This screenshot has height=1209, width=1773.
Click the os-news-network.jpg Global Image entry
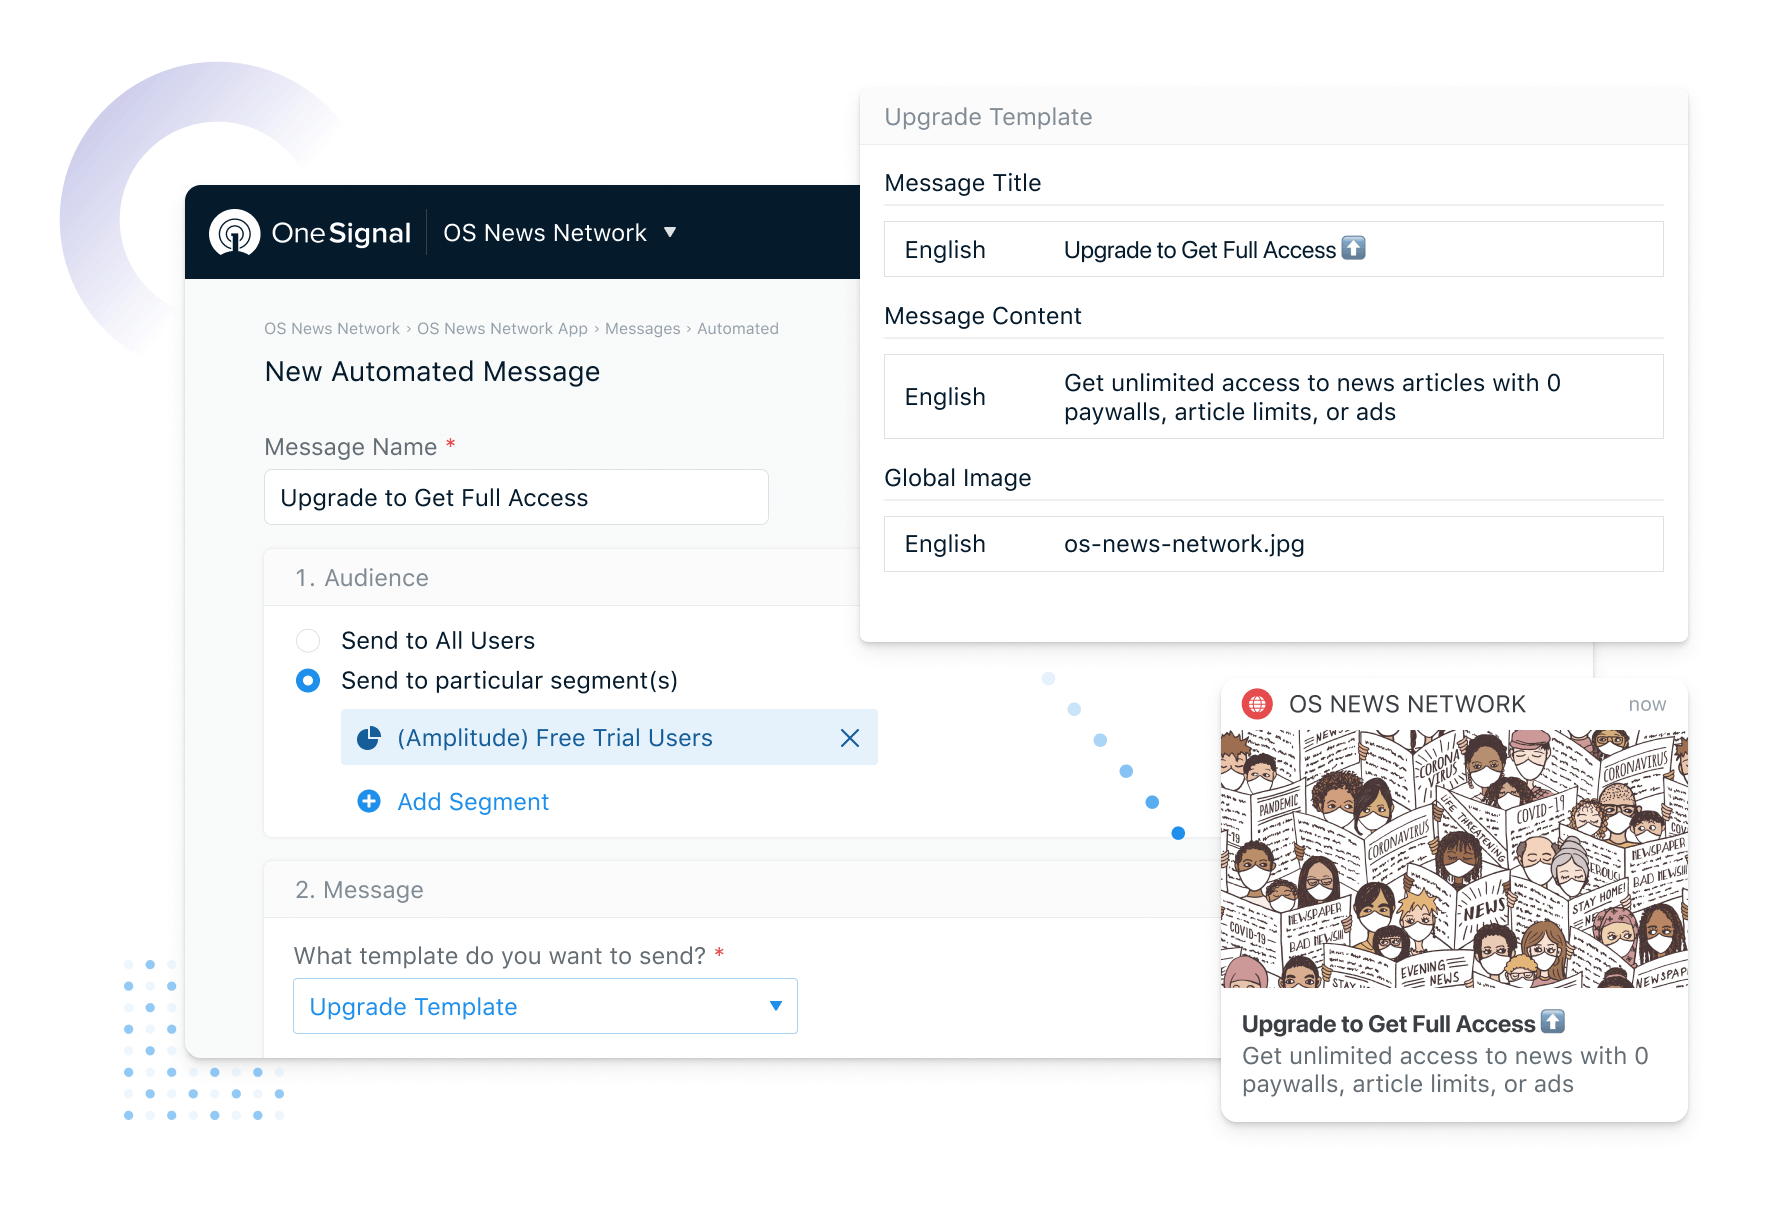pyautogui.click(x=1184, y=543)
